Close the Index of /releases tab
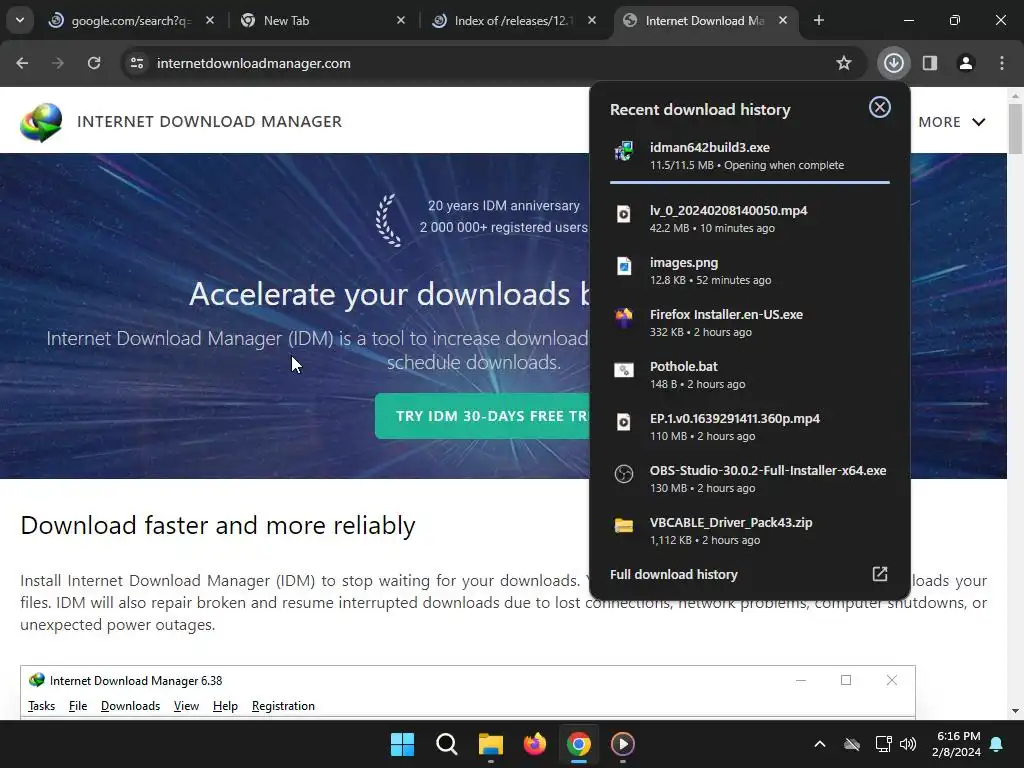Viewport: 1024px width, 768px height. [x=592, y=20]
